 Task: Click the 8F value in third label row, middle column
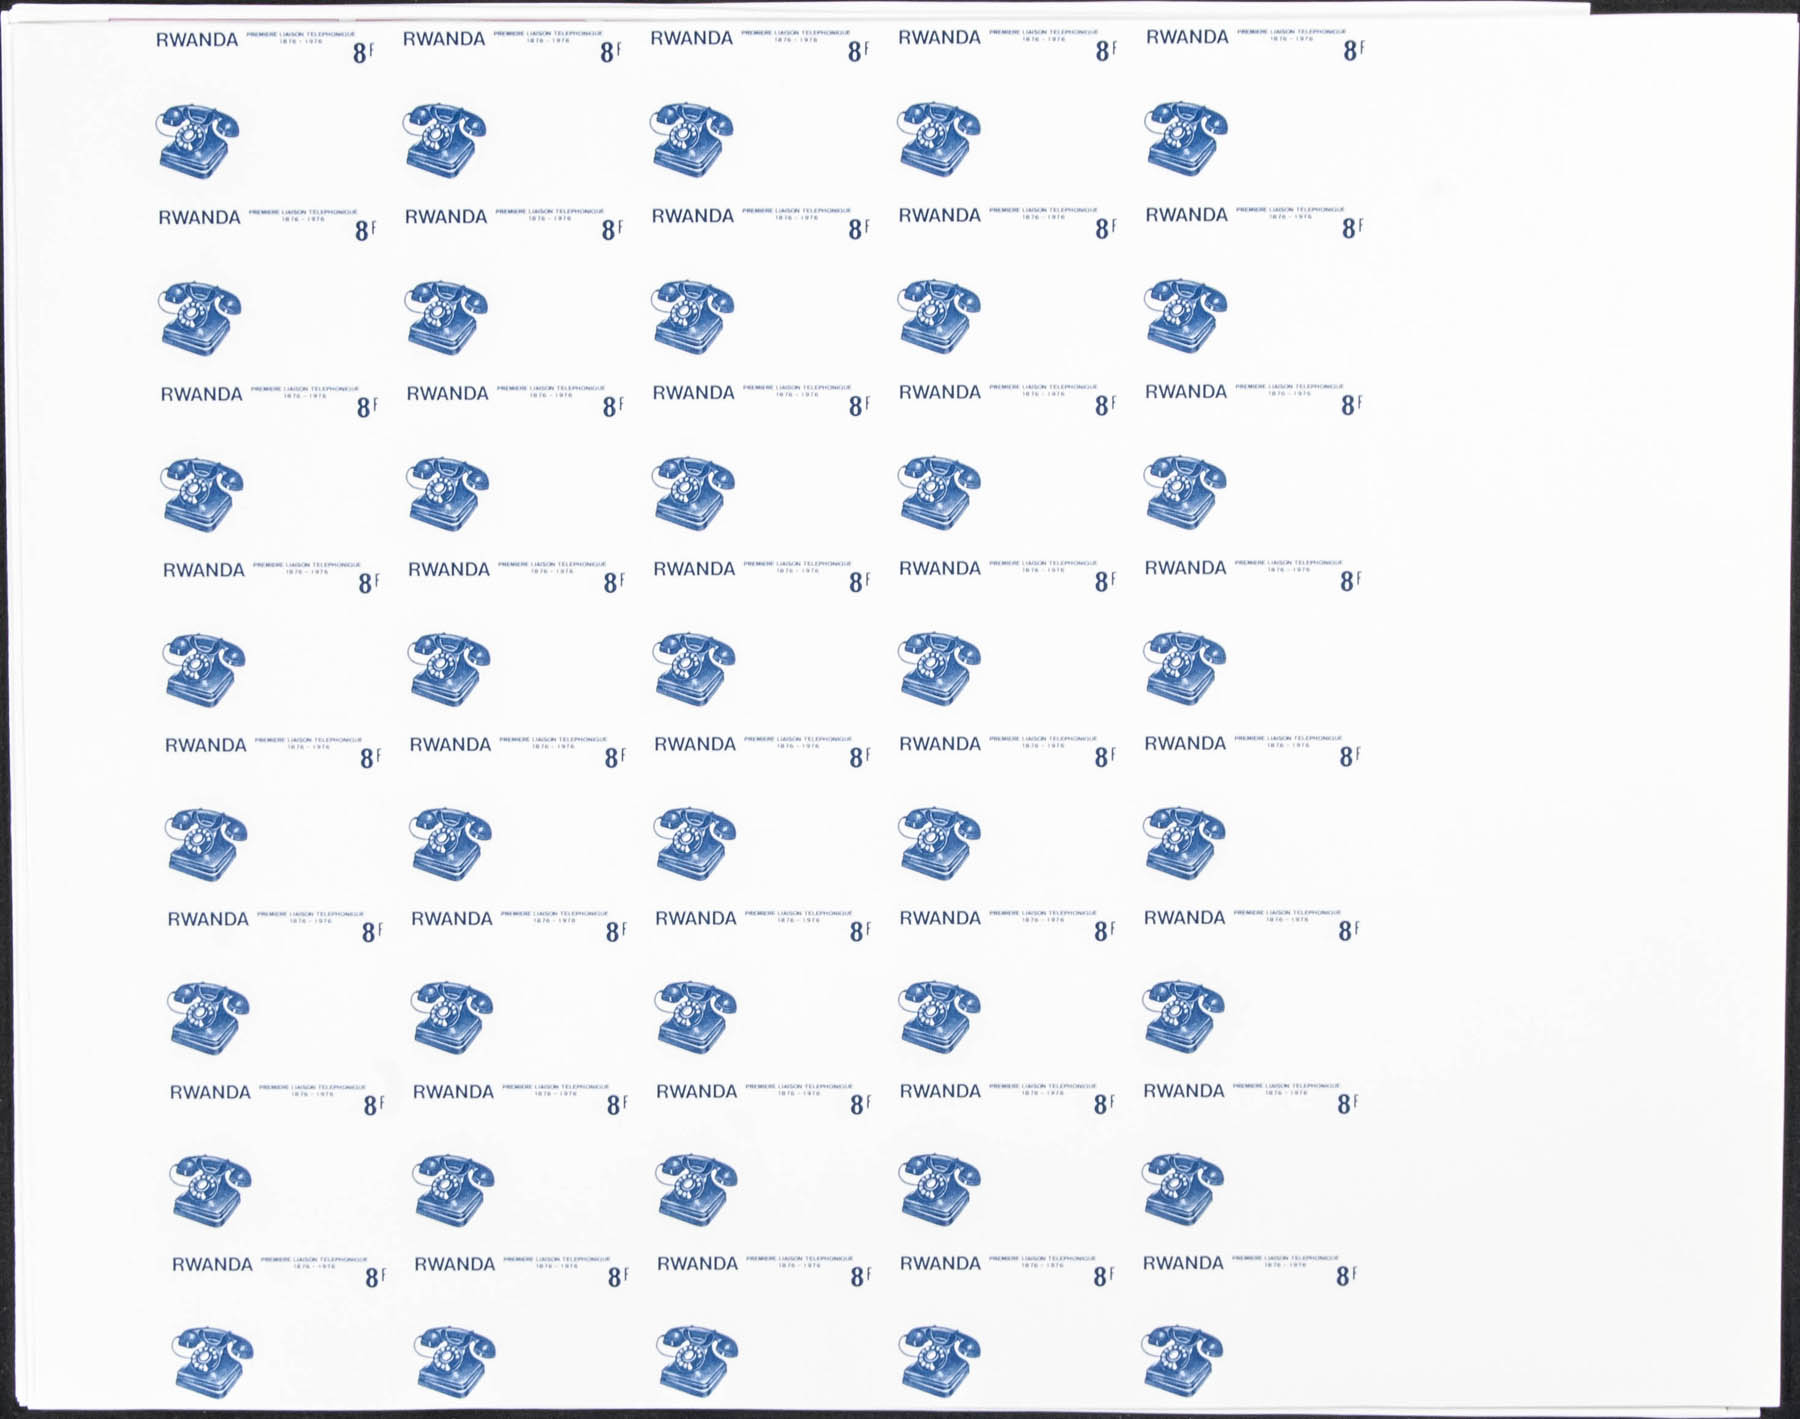coord(859,405)
